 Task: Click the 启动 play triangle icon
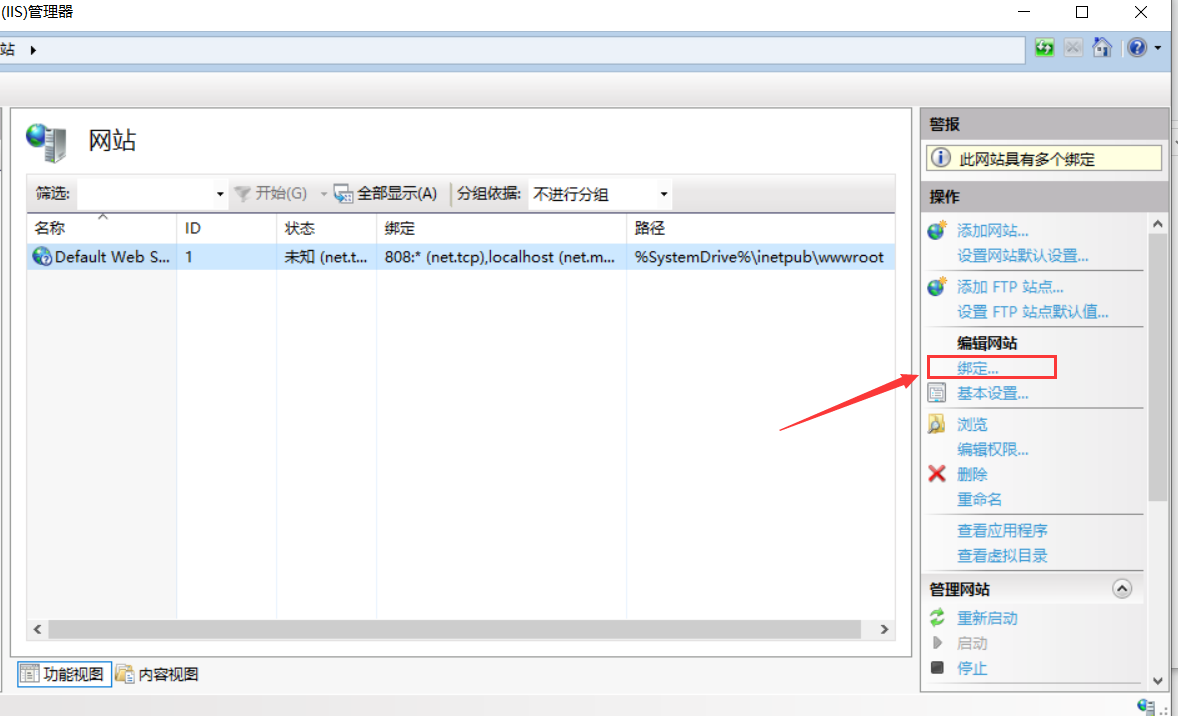click(x=937, y=642)
